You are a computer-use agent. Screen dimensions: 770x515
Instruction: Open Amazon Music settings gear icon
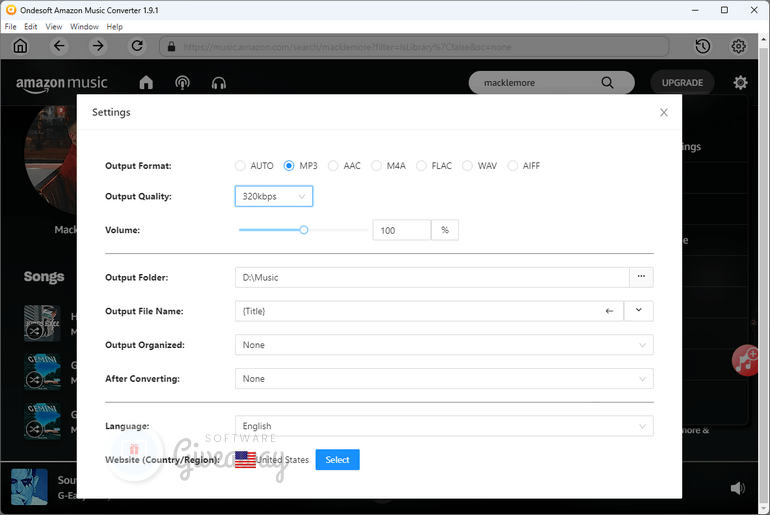(x=741, y=82)
